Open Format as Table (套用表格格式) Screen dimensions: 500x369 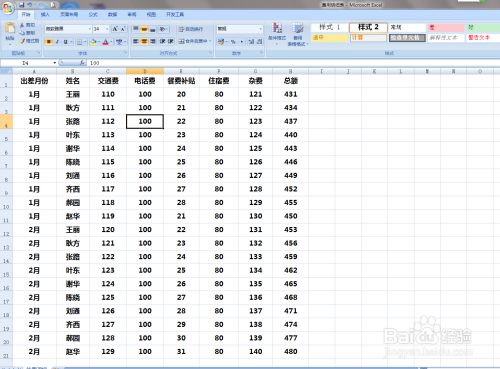click(298, 34)
